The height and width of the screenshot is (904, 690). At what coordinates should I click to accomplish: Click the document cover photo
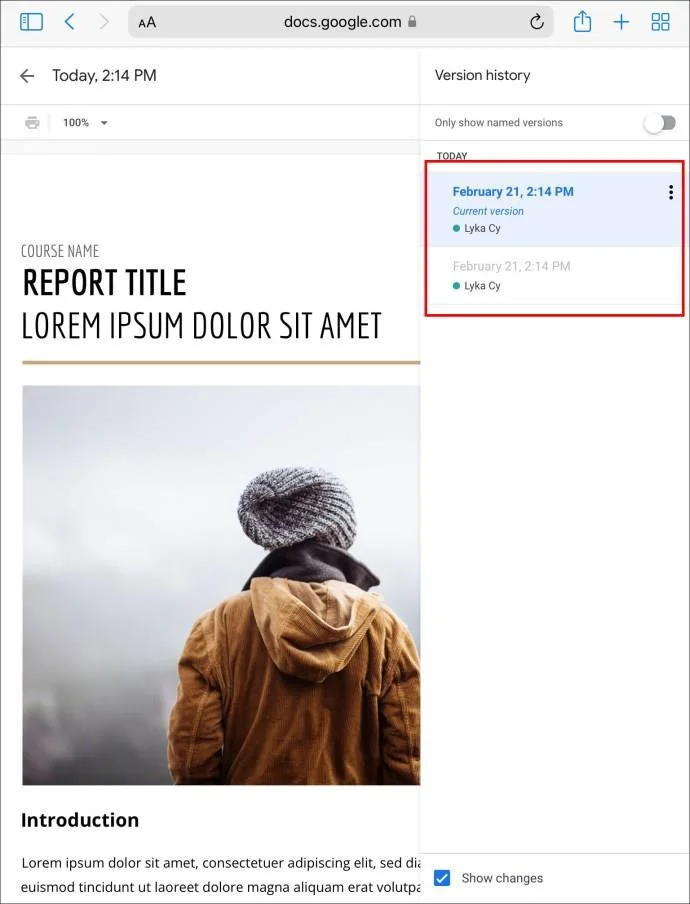click(221, 585)
